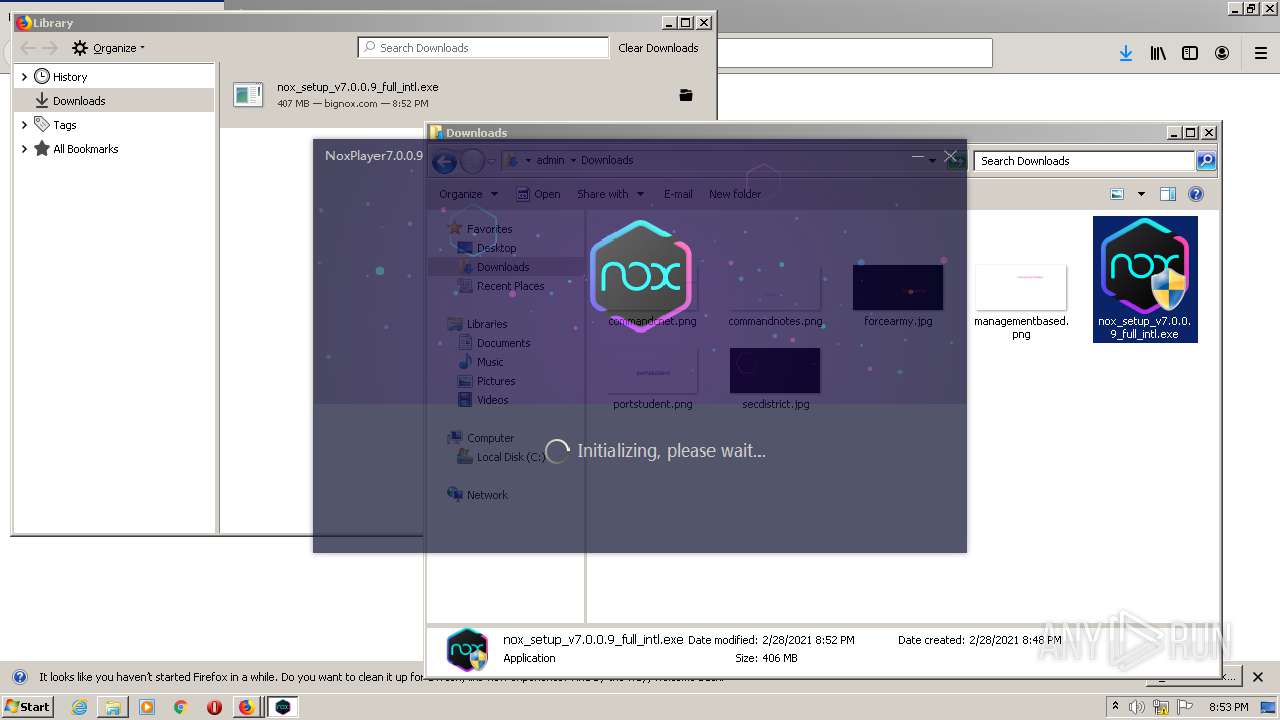Open the Firefox account icon
The image size is (1280, 720).
[1222, 54]
